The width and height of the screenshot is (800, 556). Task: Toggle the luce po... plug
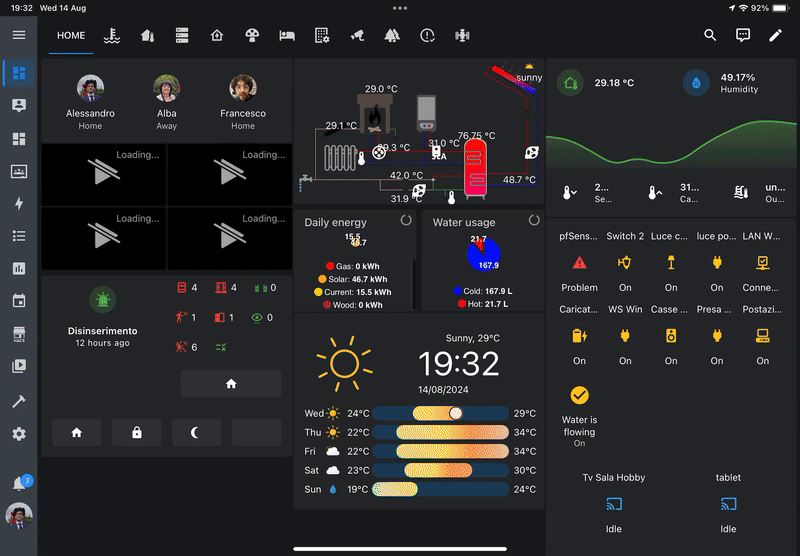(x=717, y=263)
